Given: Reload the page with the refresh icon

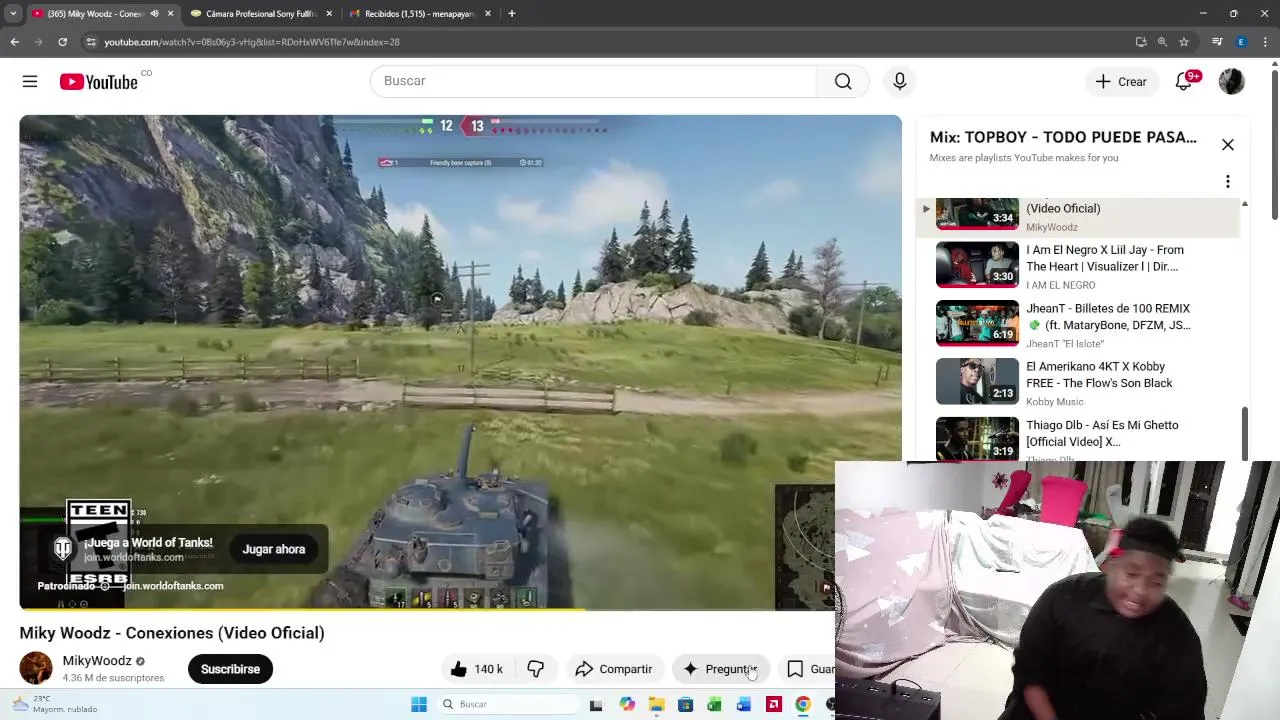Looking at the screenshot, I should click(x=62, y=42).
